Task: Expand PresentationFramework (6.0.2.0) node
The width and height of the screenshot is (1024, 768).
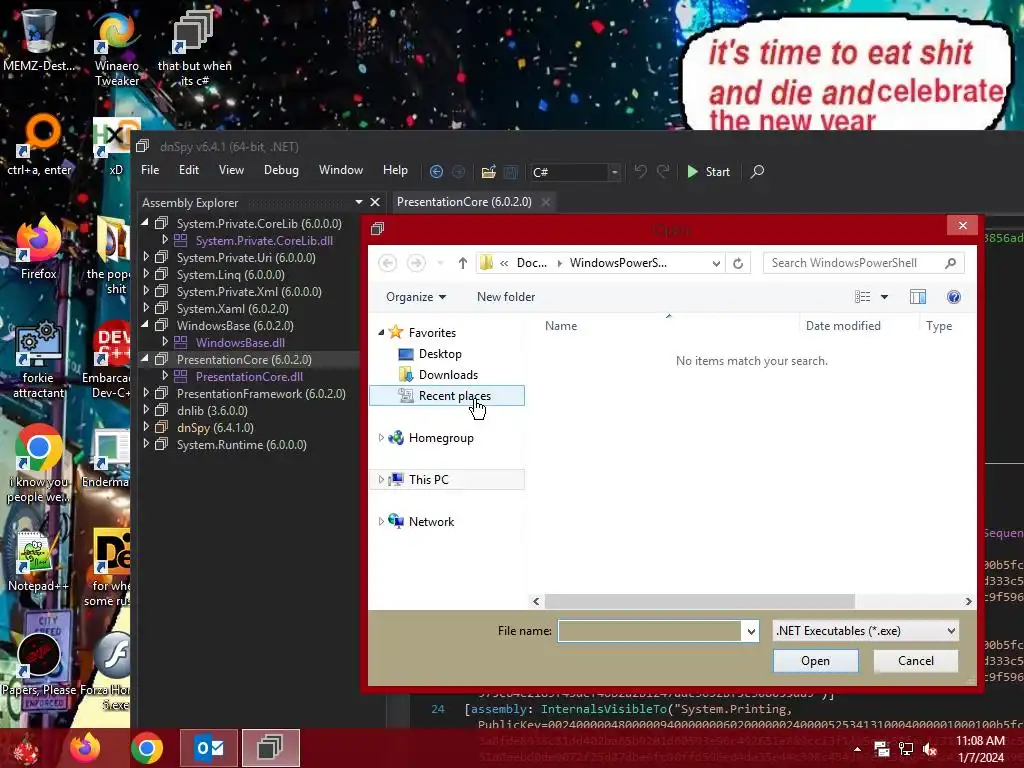Action: coord(146,392)
